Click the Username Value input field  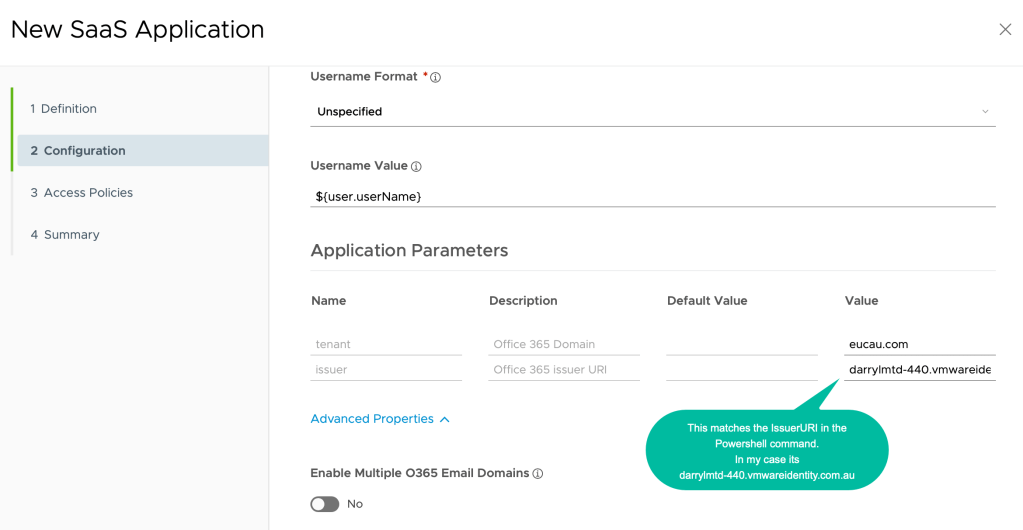(652, 197)
